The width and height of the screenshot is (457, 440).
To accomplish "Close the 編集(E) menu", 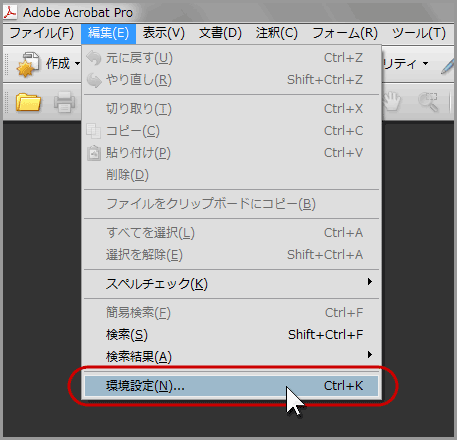I will (108, 33).
